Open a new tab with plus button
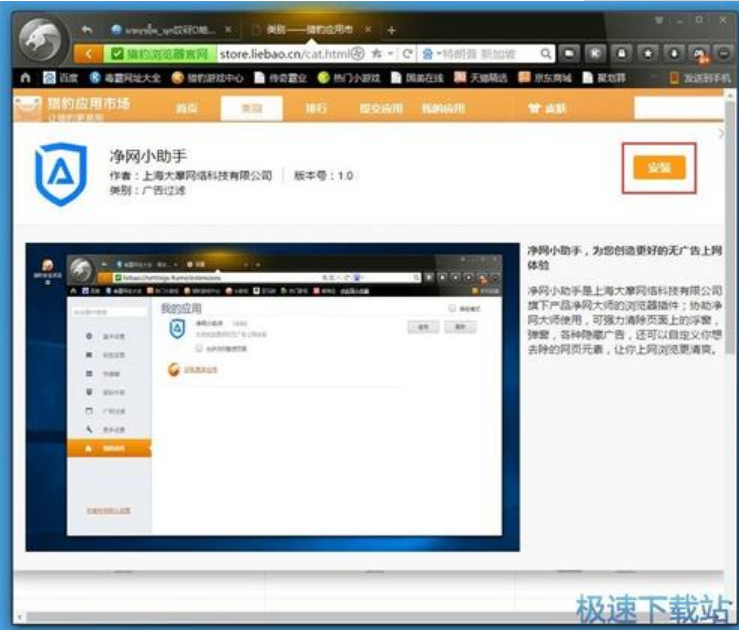 point(391,31)
